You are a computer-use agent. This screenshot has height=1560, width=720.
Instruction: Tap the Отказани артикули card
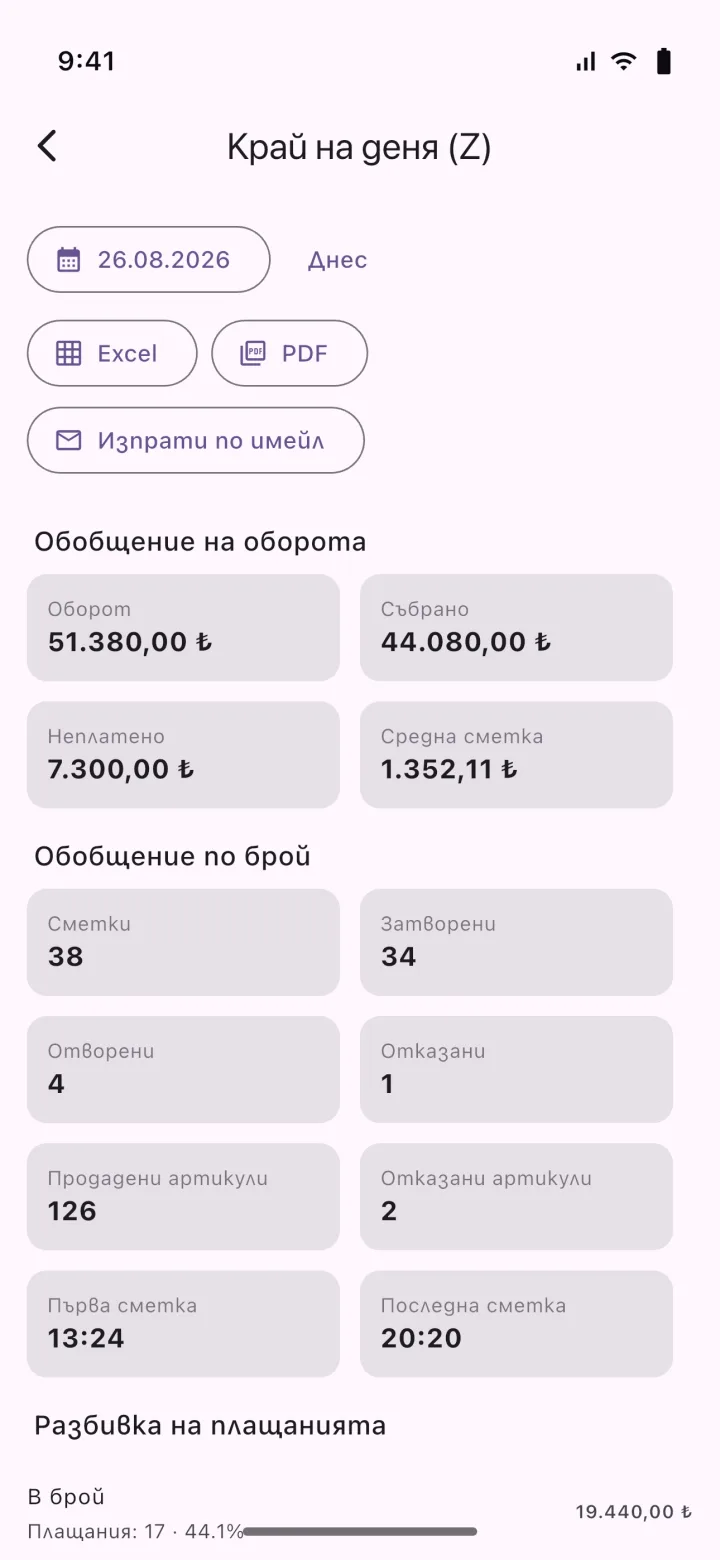point(516,1196)
